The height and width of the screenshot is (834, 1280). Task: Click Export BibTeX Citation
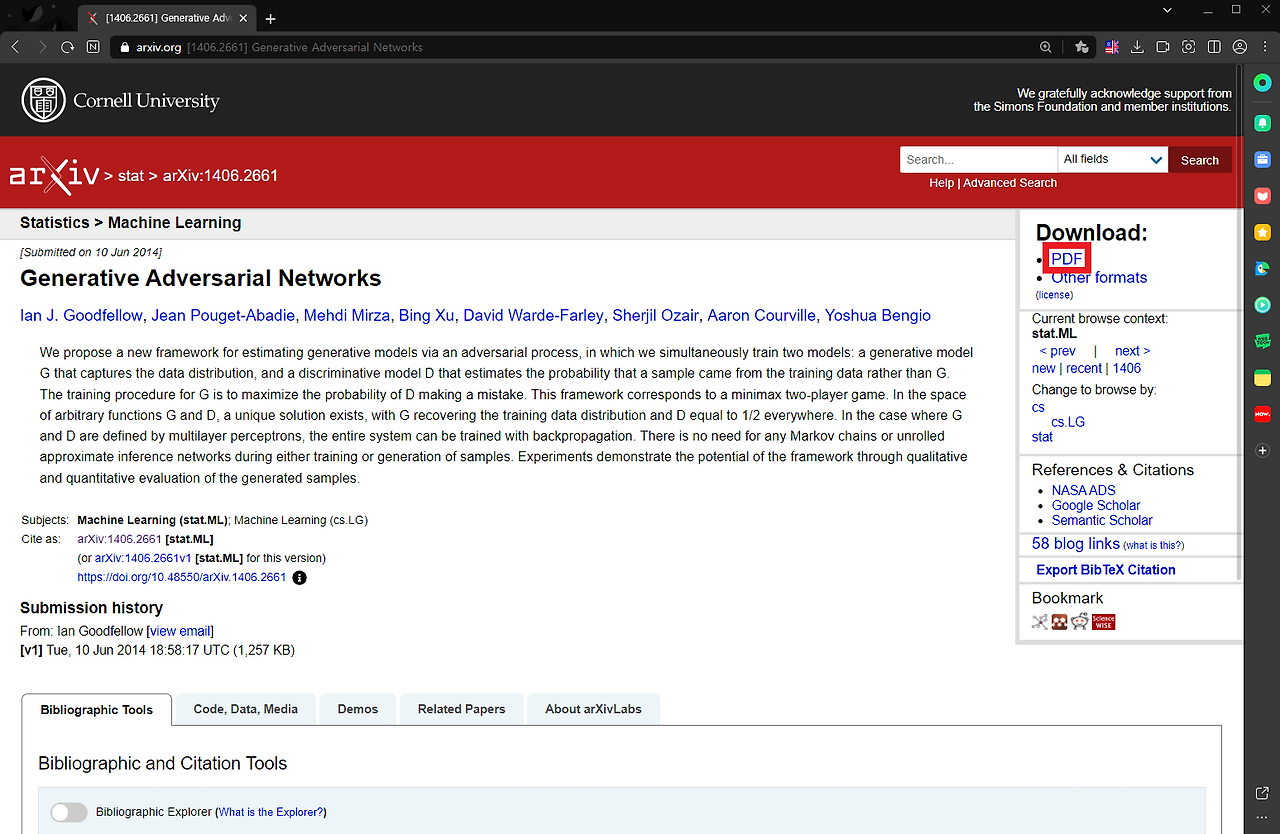[1104, 569]
